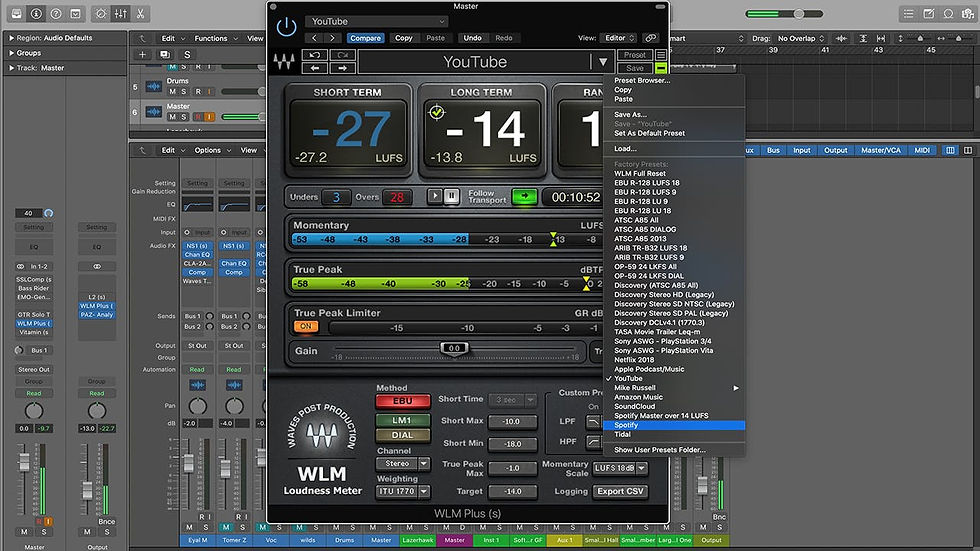Screen dimensions: 980x551
Task: Go to previous plugin setting chevron
Action: [x=315, y=38]
